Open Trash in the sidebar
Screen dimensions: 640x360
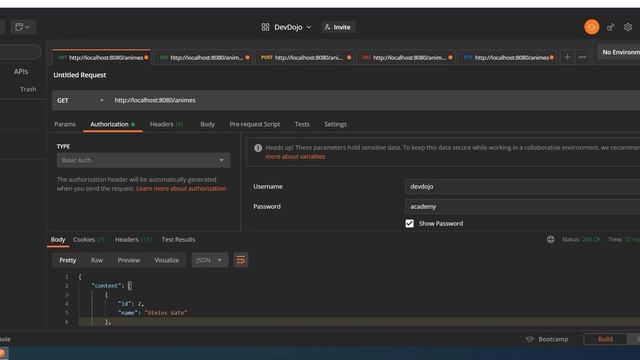28,89
